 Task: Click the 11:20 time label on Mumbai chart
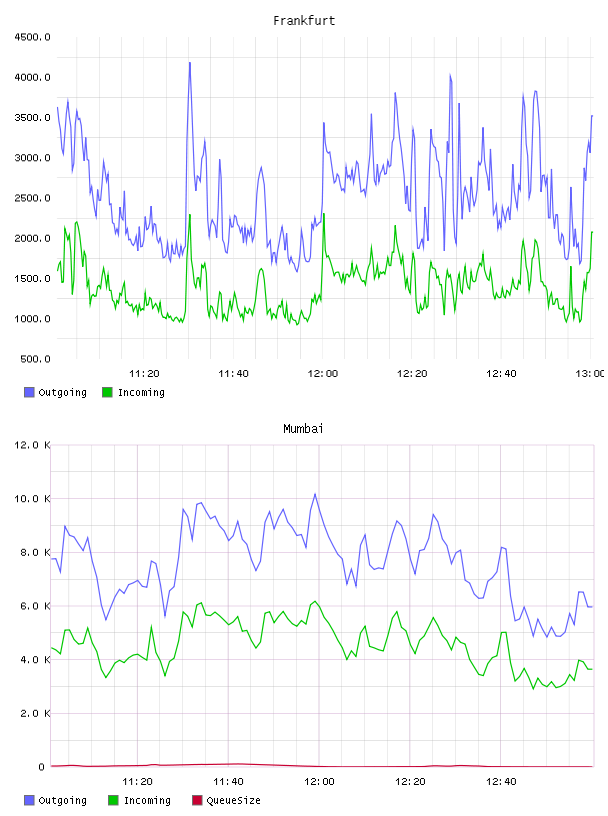137,782
